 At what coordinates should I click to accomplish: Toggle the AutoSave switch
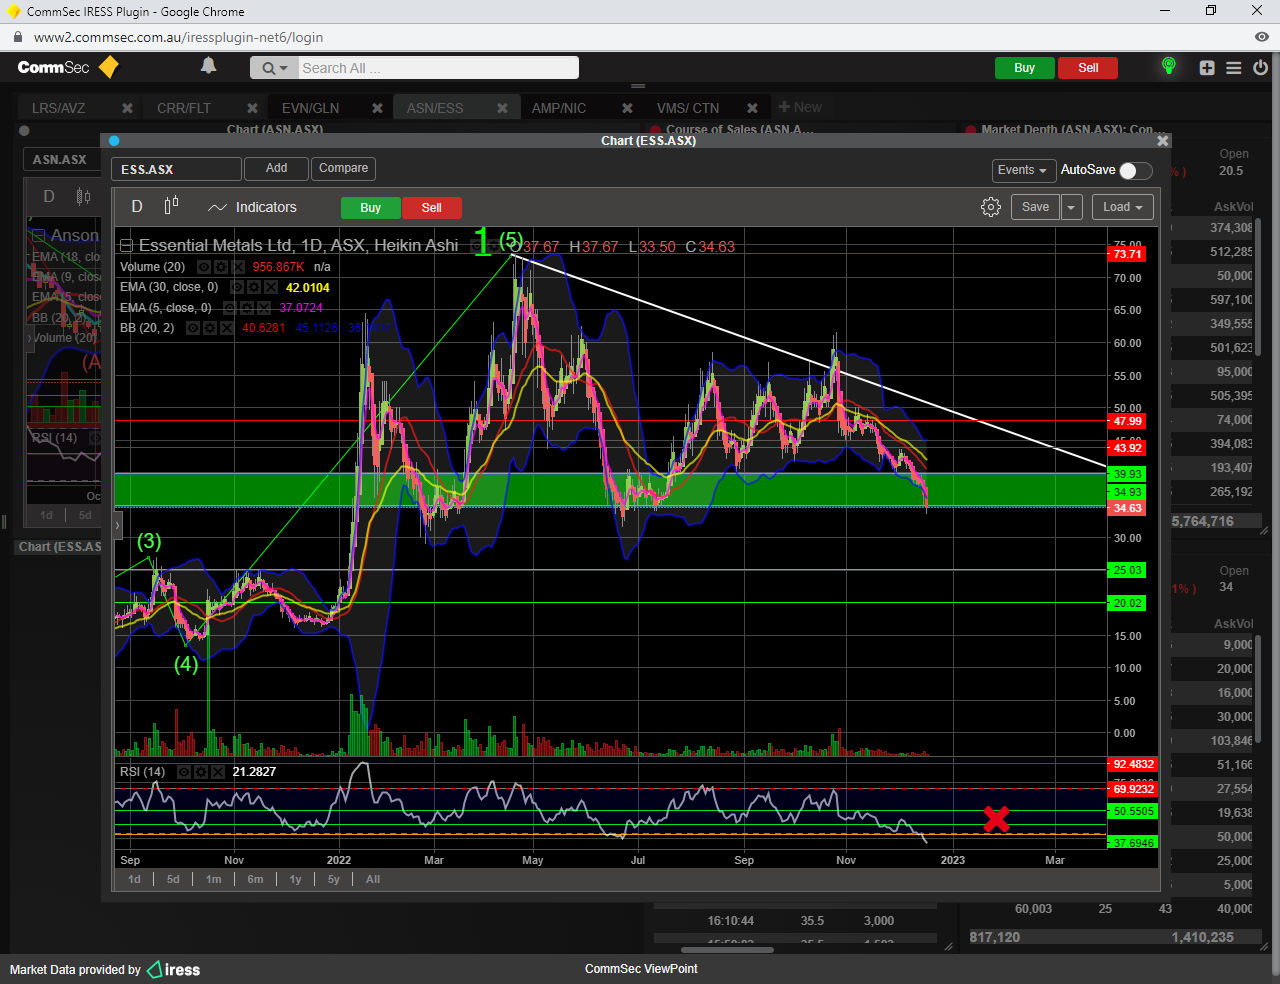pos(1135,170)
